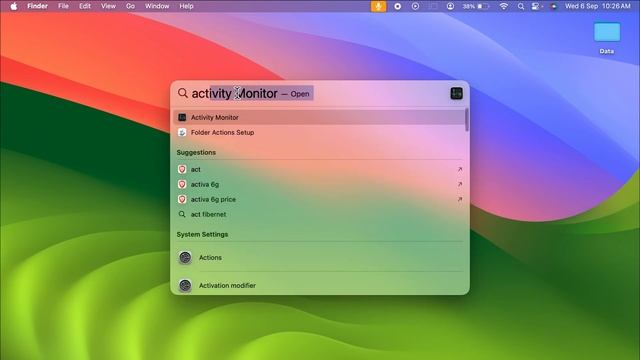Click the gear icon beside Activation modifier
The height and width of the screenshot is (360, 640).
click(185, 285)
